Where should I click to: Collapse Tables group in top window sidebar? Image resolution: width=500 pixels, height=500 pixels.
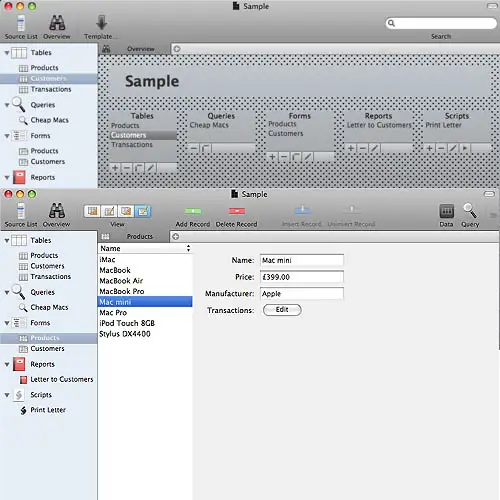pyautogui.click(x=7, y=53)
